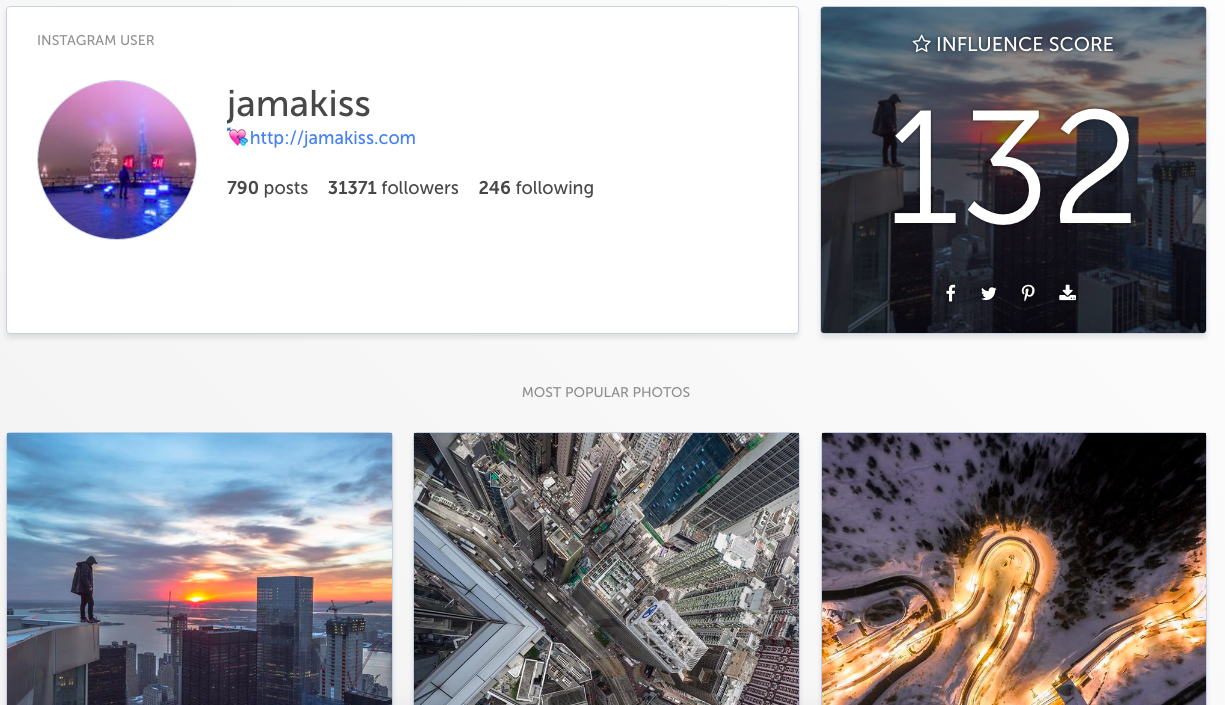The width and height of the screenshot is (1225, 705).
Task: Click the 31371 followers count
Action: click(393, 188)
